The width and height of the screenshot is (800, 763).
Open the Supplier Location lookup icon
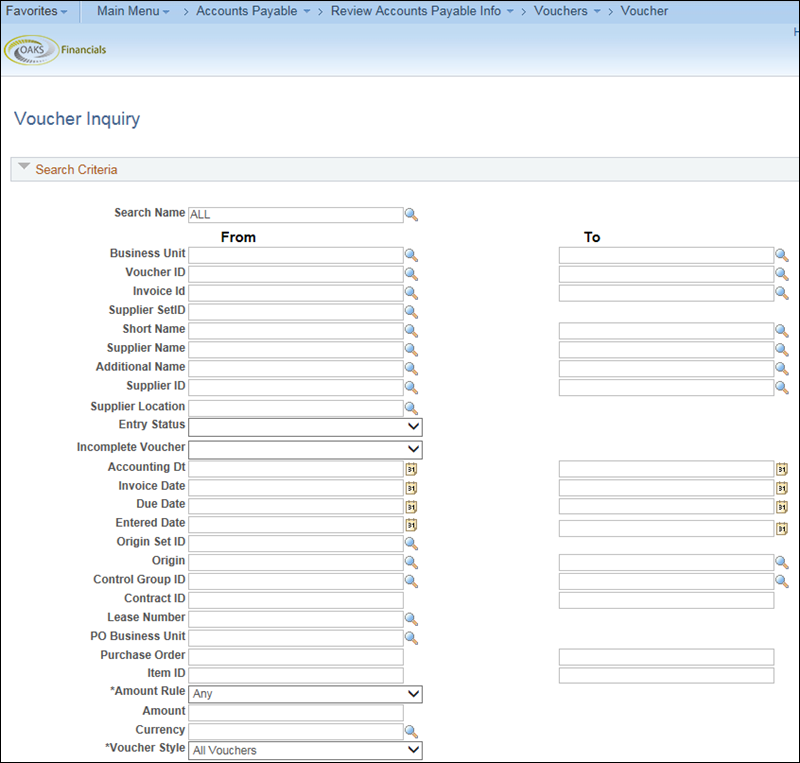(x=411, y=408)
